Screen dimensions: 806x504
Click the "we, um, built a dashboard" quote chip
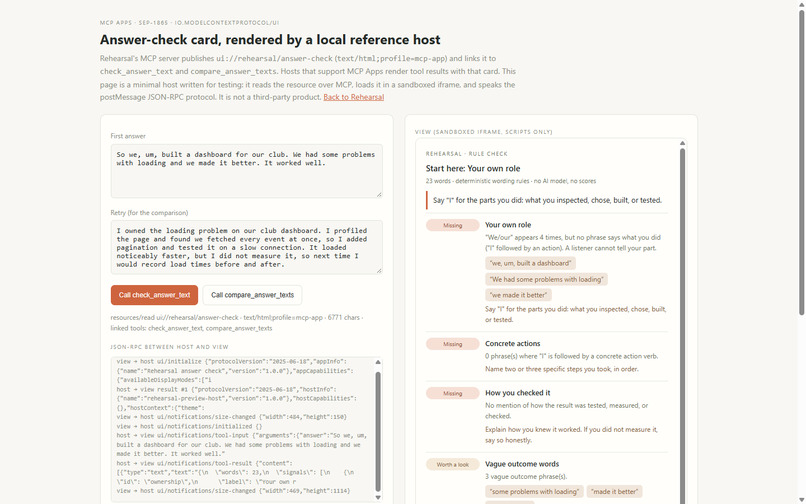(x=530, y=263)
